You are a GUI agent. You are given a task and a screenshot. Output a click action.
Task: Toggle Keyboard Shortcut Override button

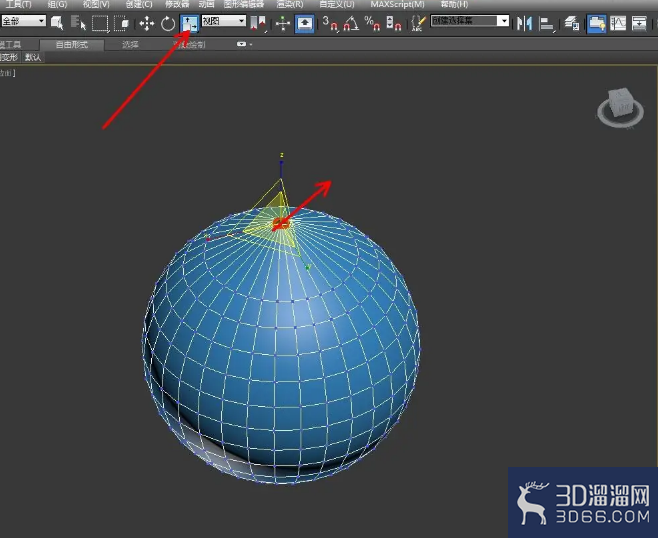tap(305, 24)
